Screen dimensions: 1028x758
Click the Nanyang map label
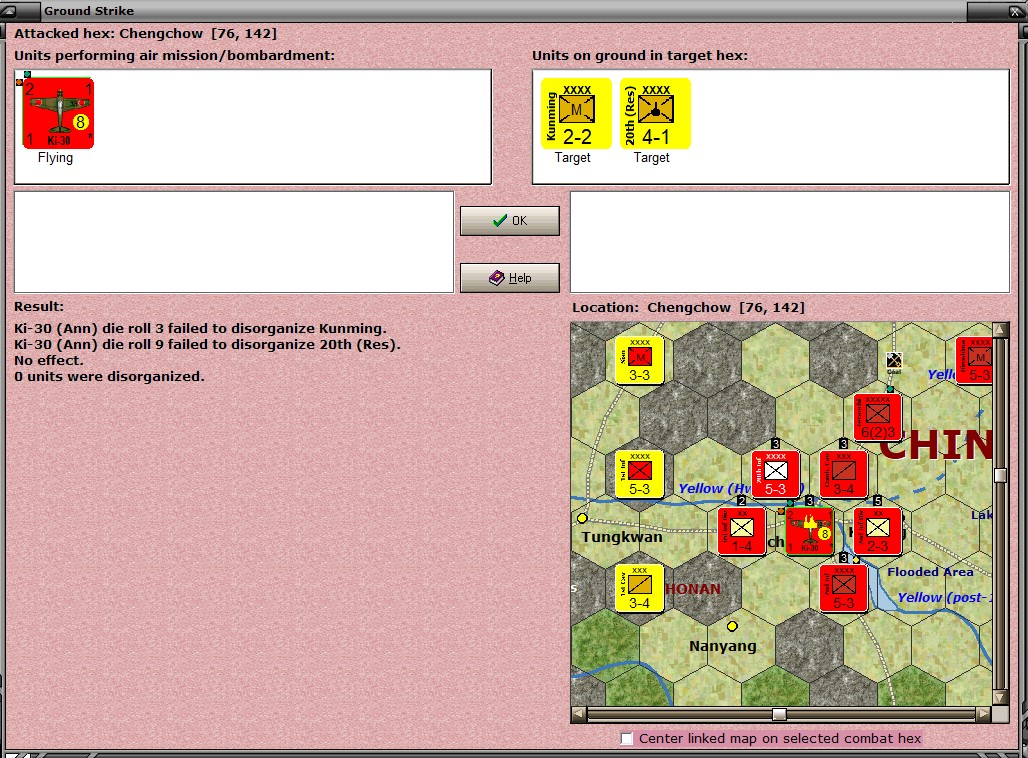[722, 646]
